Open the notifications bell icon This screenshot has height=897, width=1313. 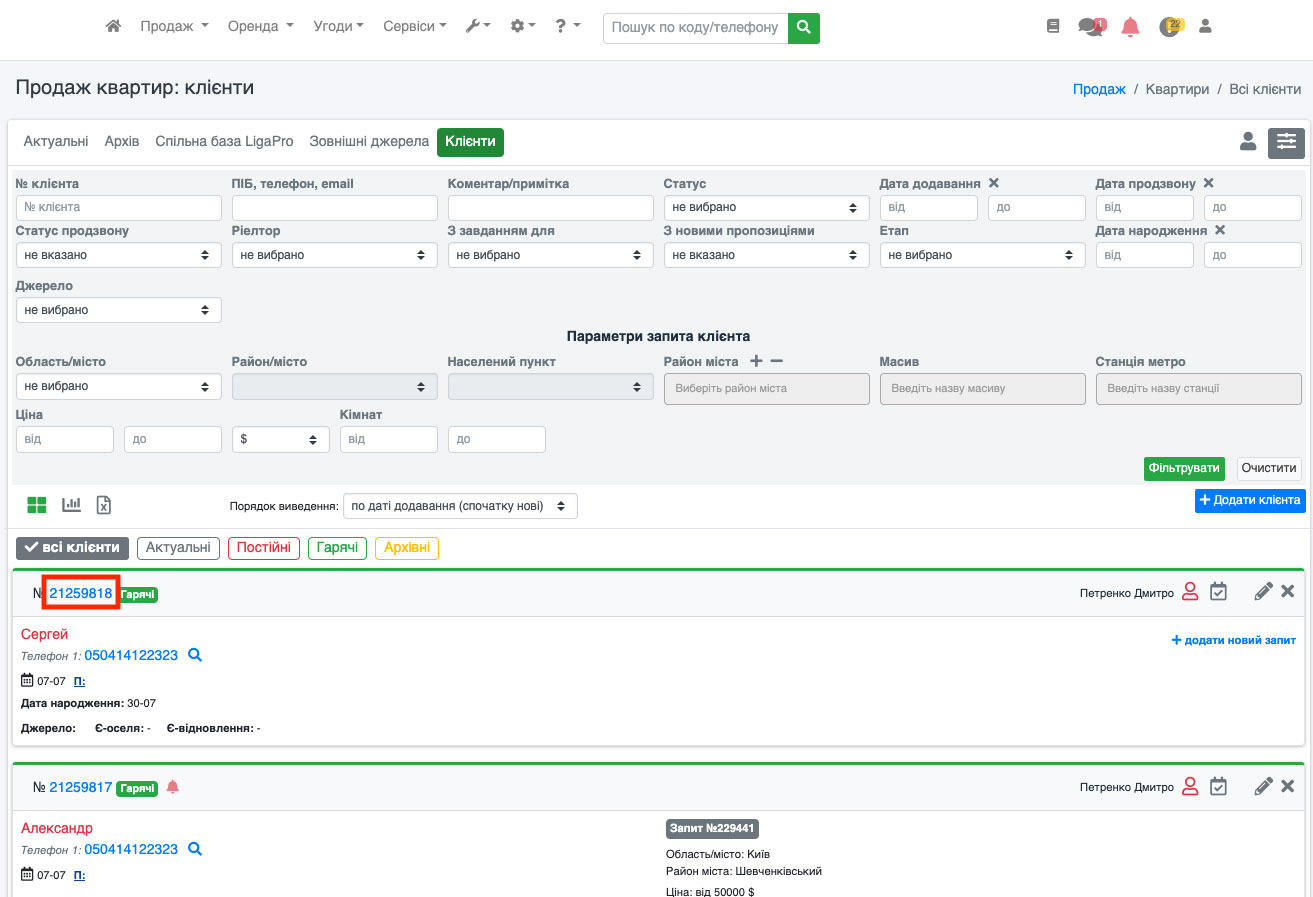pos(1130,27)
